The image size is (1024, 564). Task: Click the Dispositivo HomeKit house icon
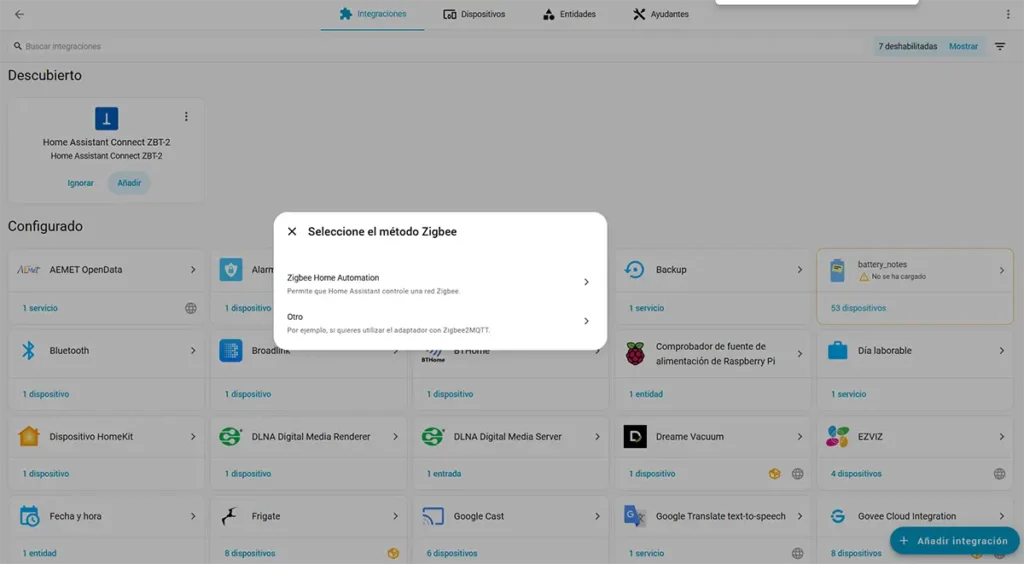(x=29, y=436)
